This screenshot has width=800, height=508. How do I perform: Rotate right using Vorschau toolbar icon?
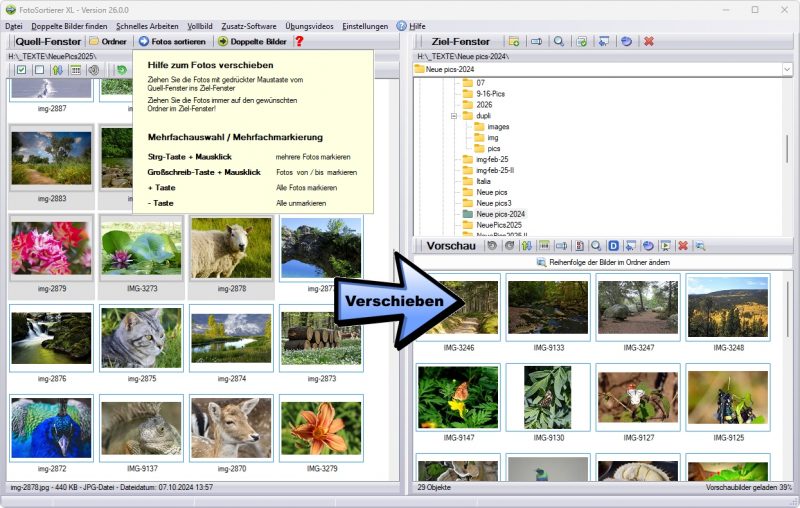509,246
